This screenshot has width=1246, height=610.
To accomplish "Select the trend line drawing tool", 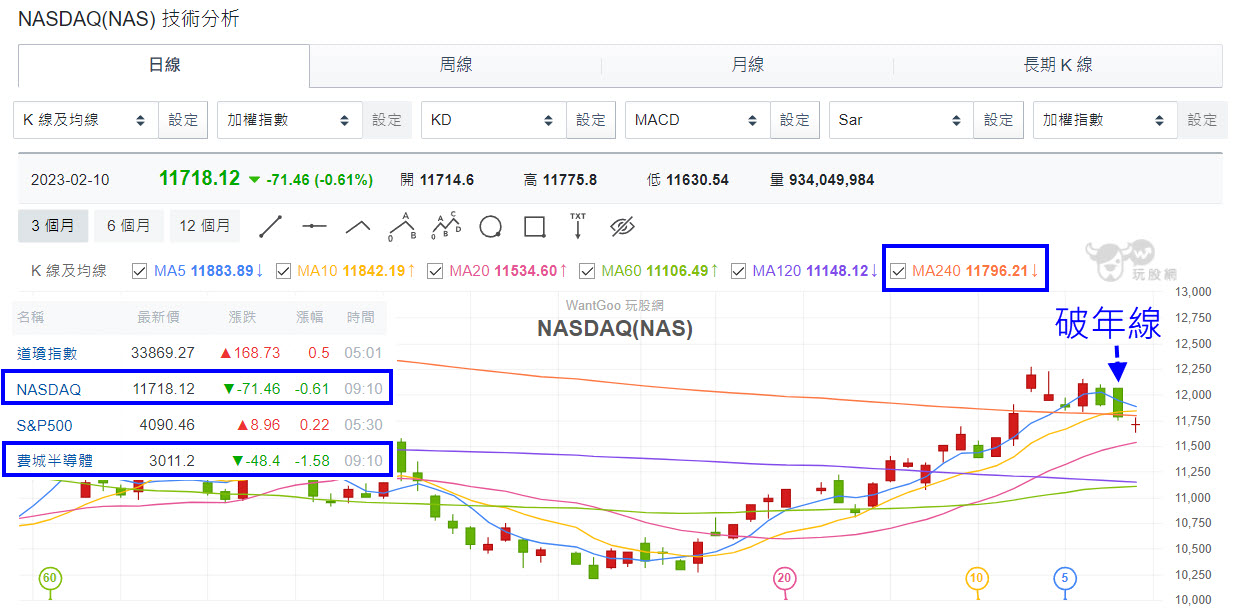I will pos(271,226).
